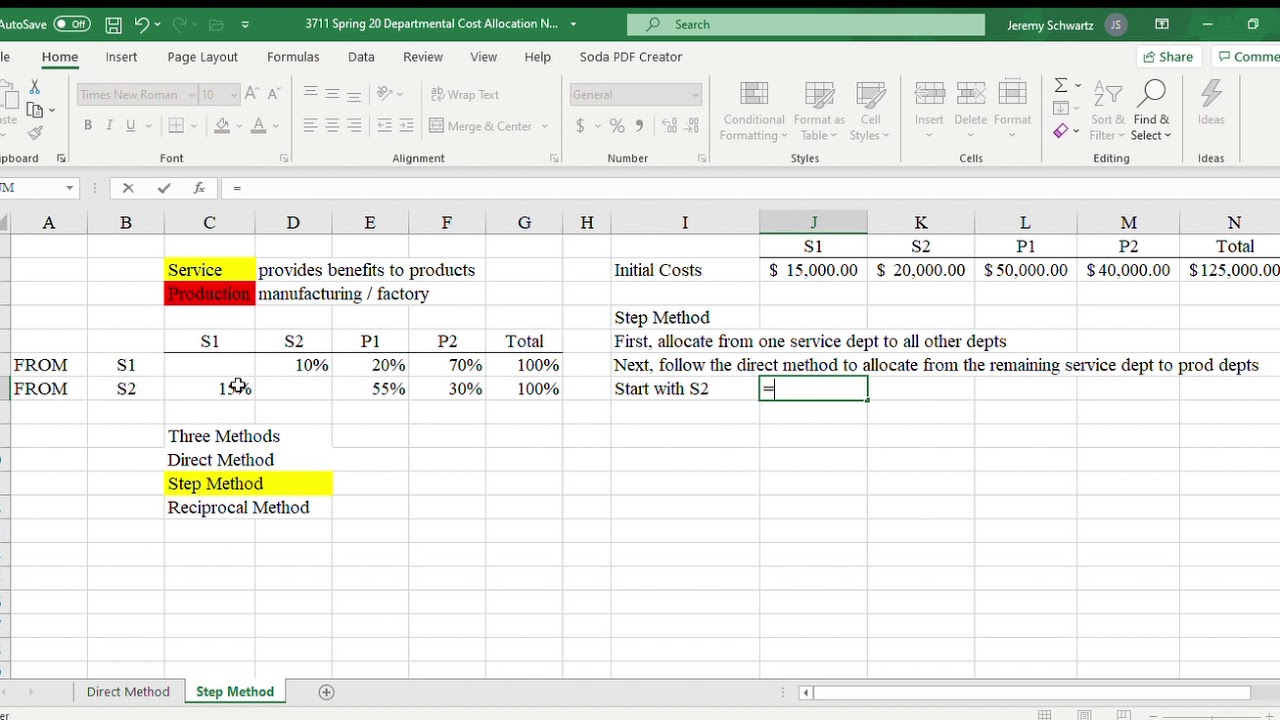The width and height of the screenshot is (1280, 720).
Task: Open the Home ribbon tab
Action: (60, 57)
